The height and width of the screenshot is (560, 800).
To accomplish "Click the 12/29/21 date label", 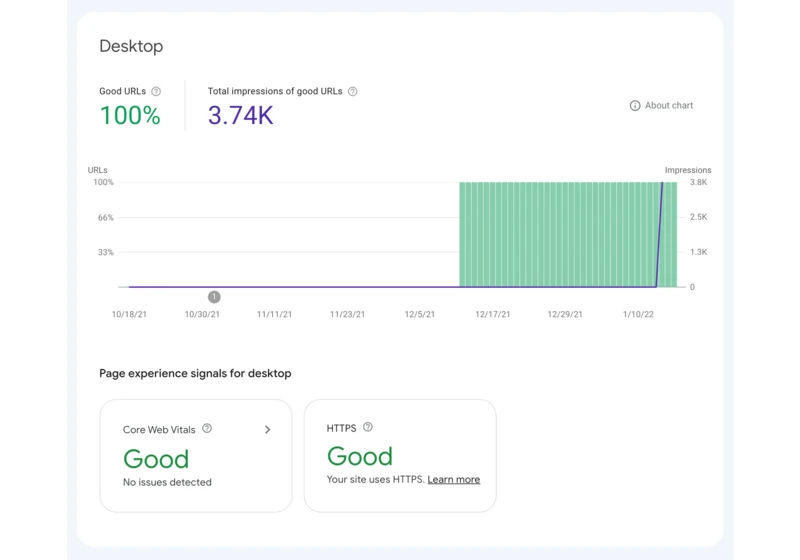I will point(565,314).
